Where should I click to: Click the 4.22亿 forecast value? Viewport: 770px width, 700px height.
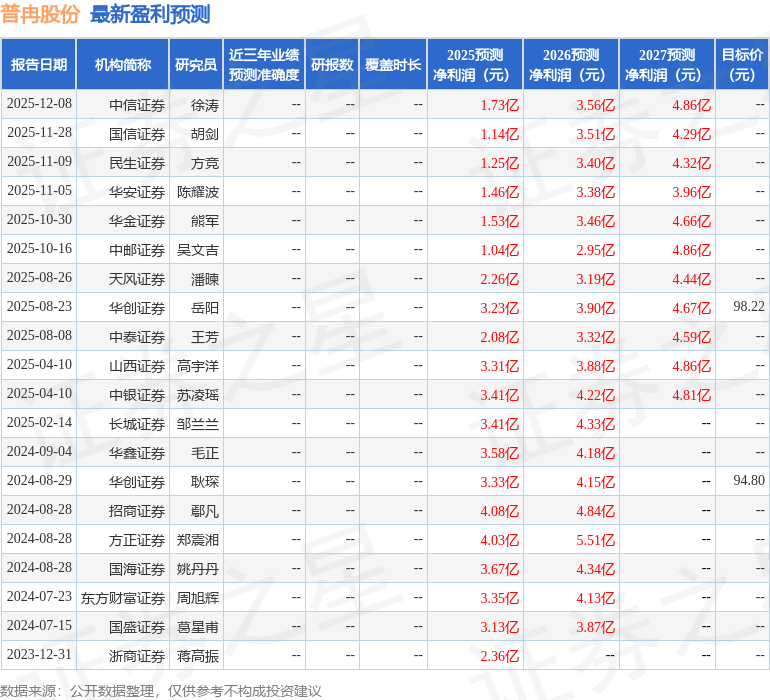tap(596, 395)
